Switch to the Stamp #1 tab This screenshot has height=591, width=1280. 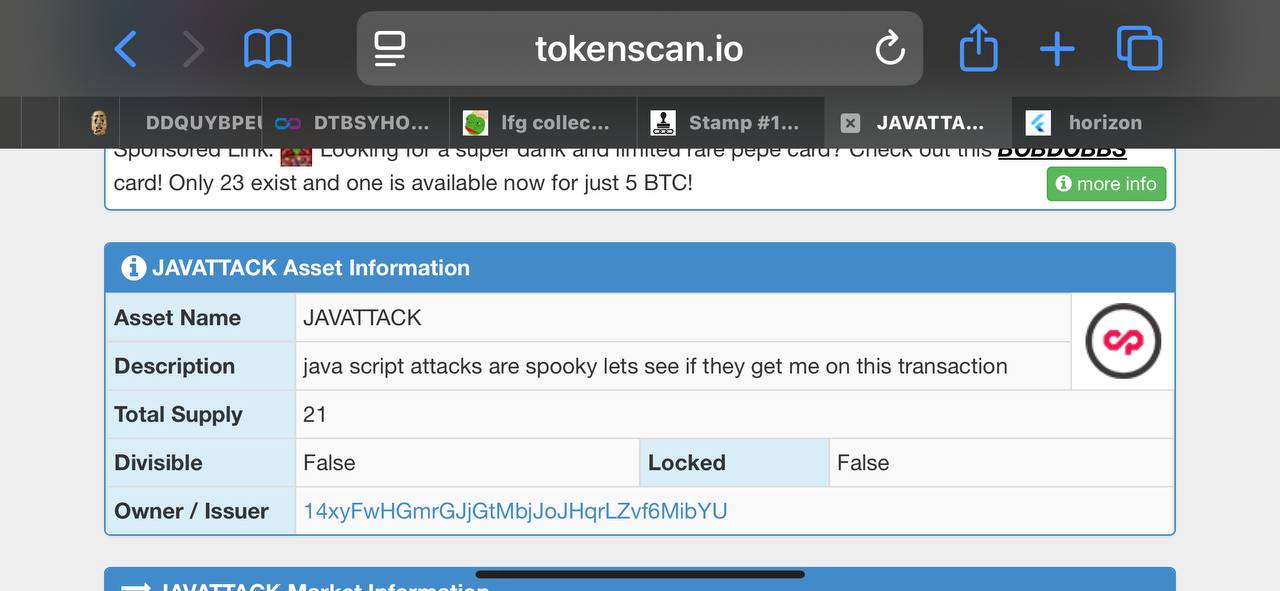pyautogui.click(x=730, y=123)
